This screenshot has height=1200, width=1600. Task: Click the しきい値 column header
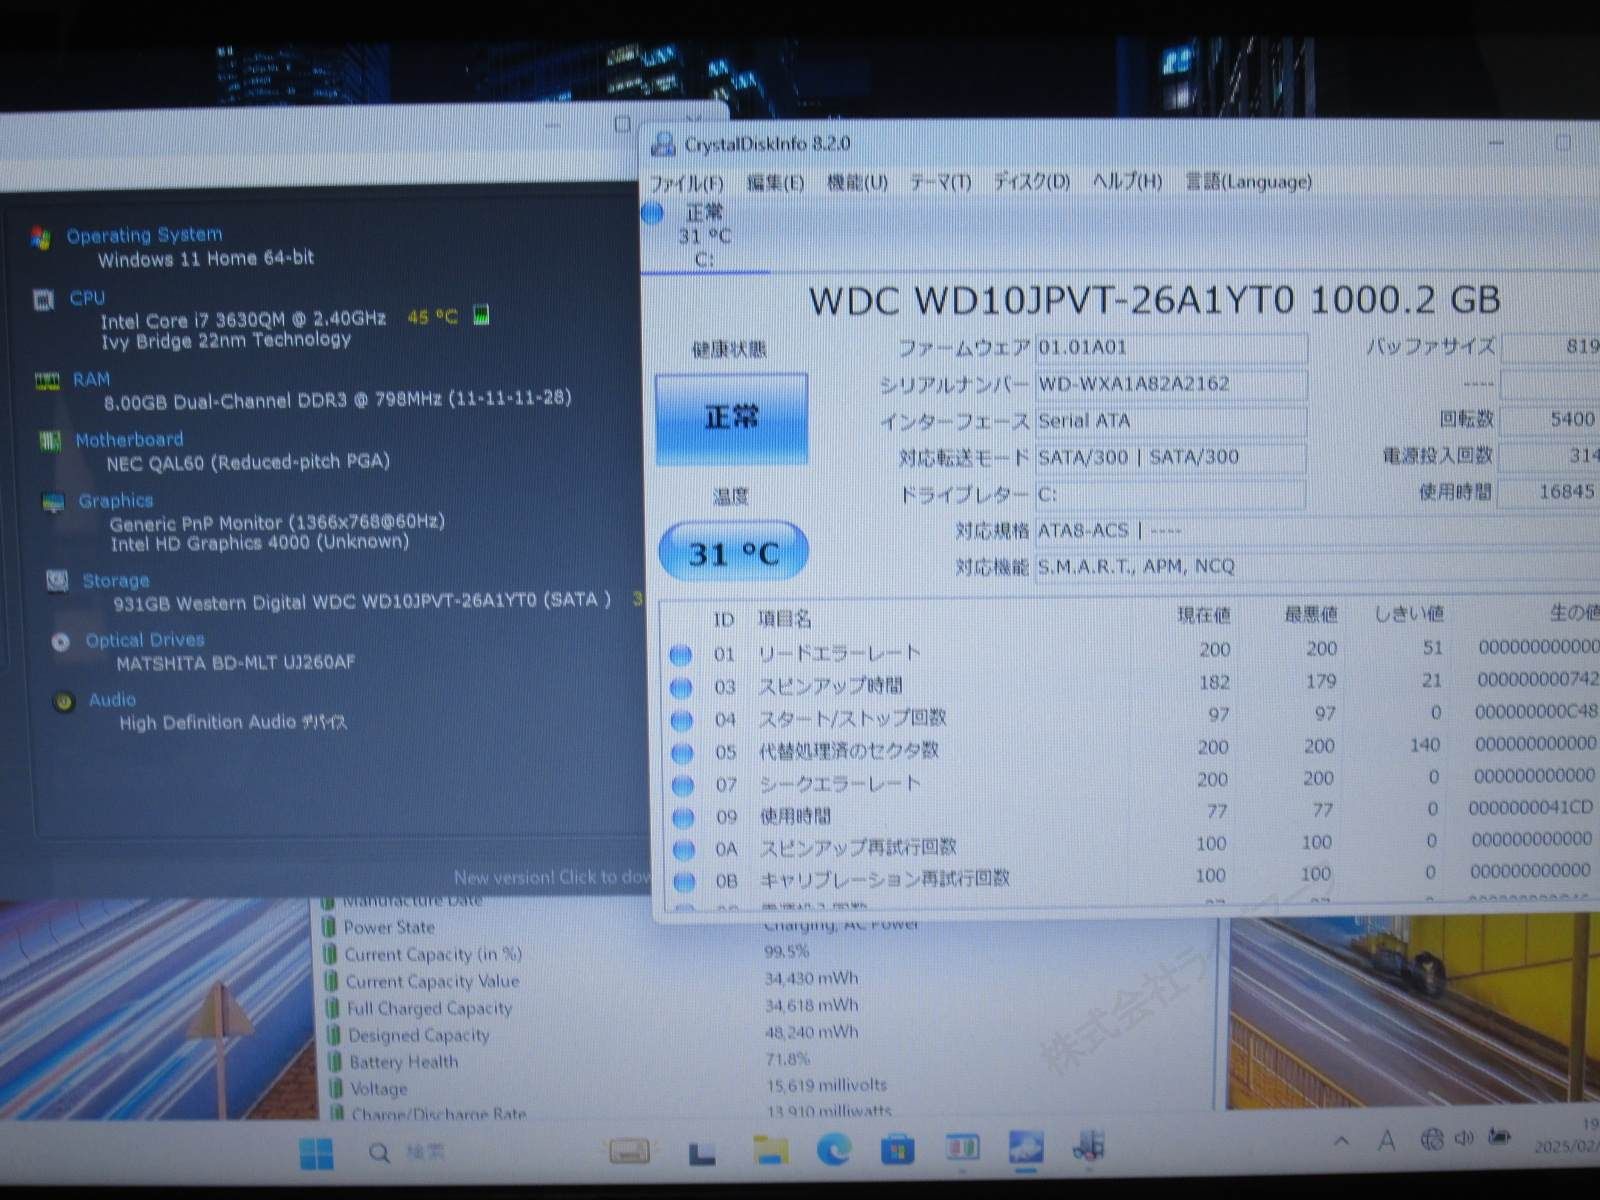(1408, 613)
